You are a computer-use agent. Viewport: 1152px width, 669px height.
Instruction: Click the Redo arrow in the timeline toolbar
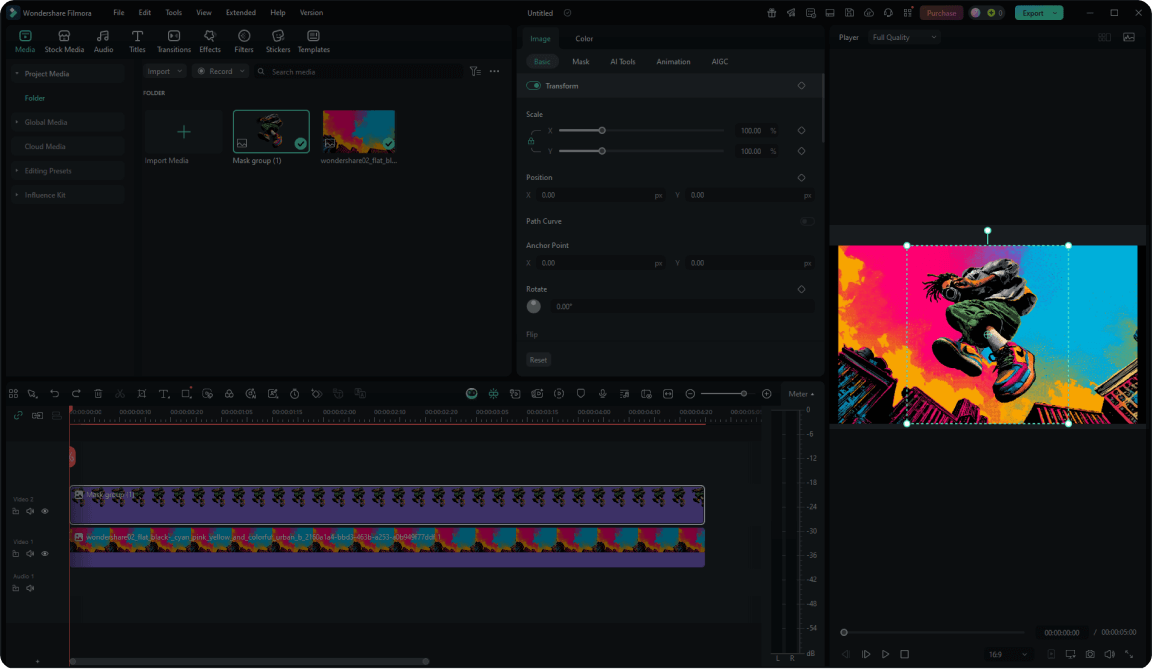pos(76,394)
